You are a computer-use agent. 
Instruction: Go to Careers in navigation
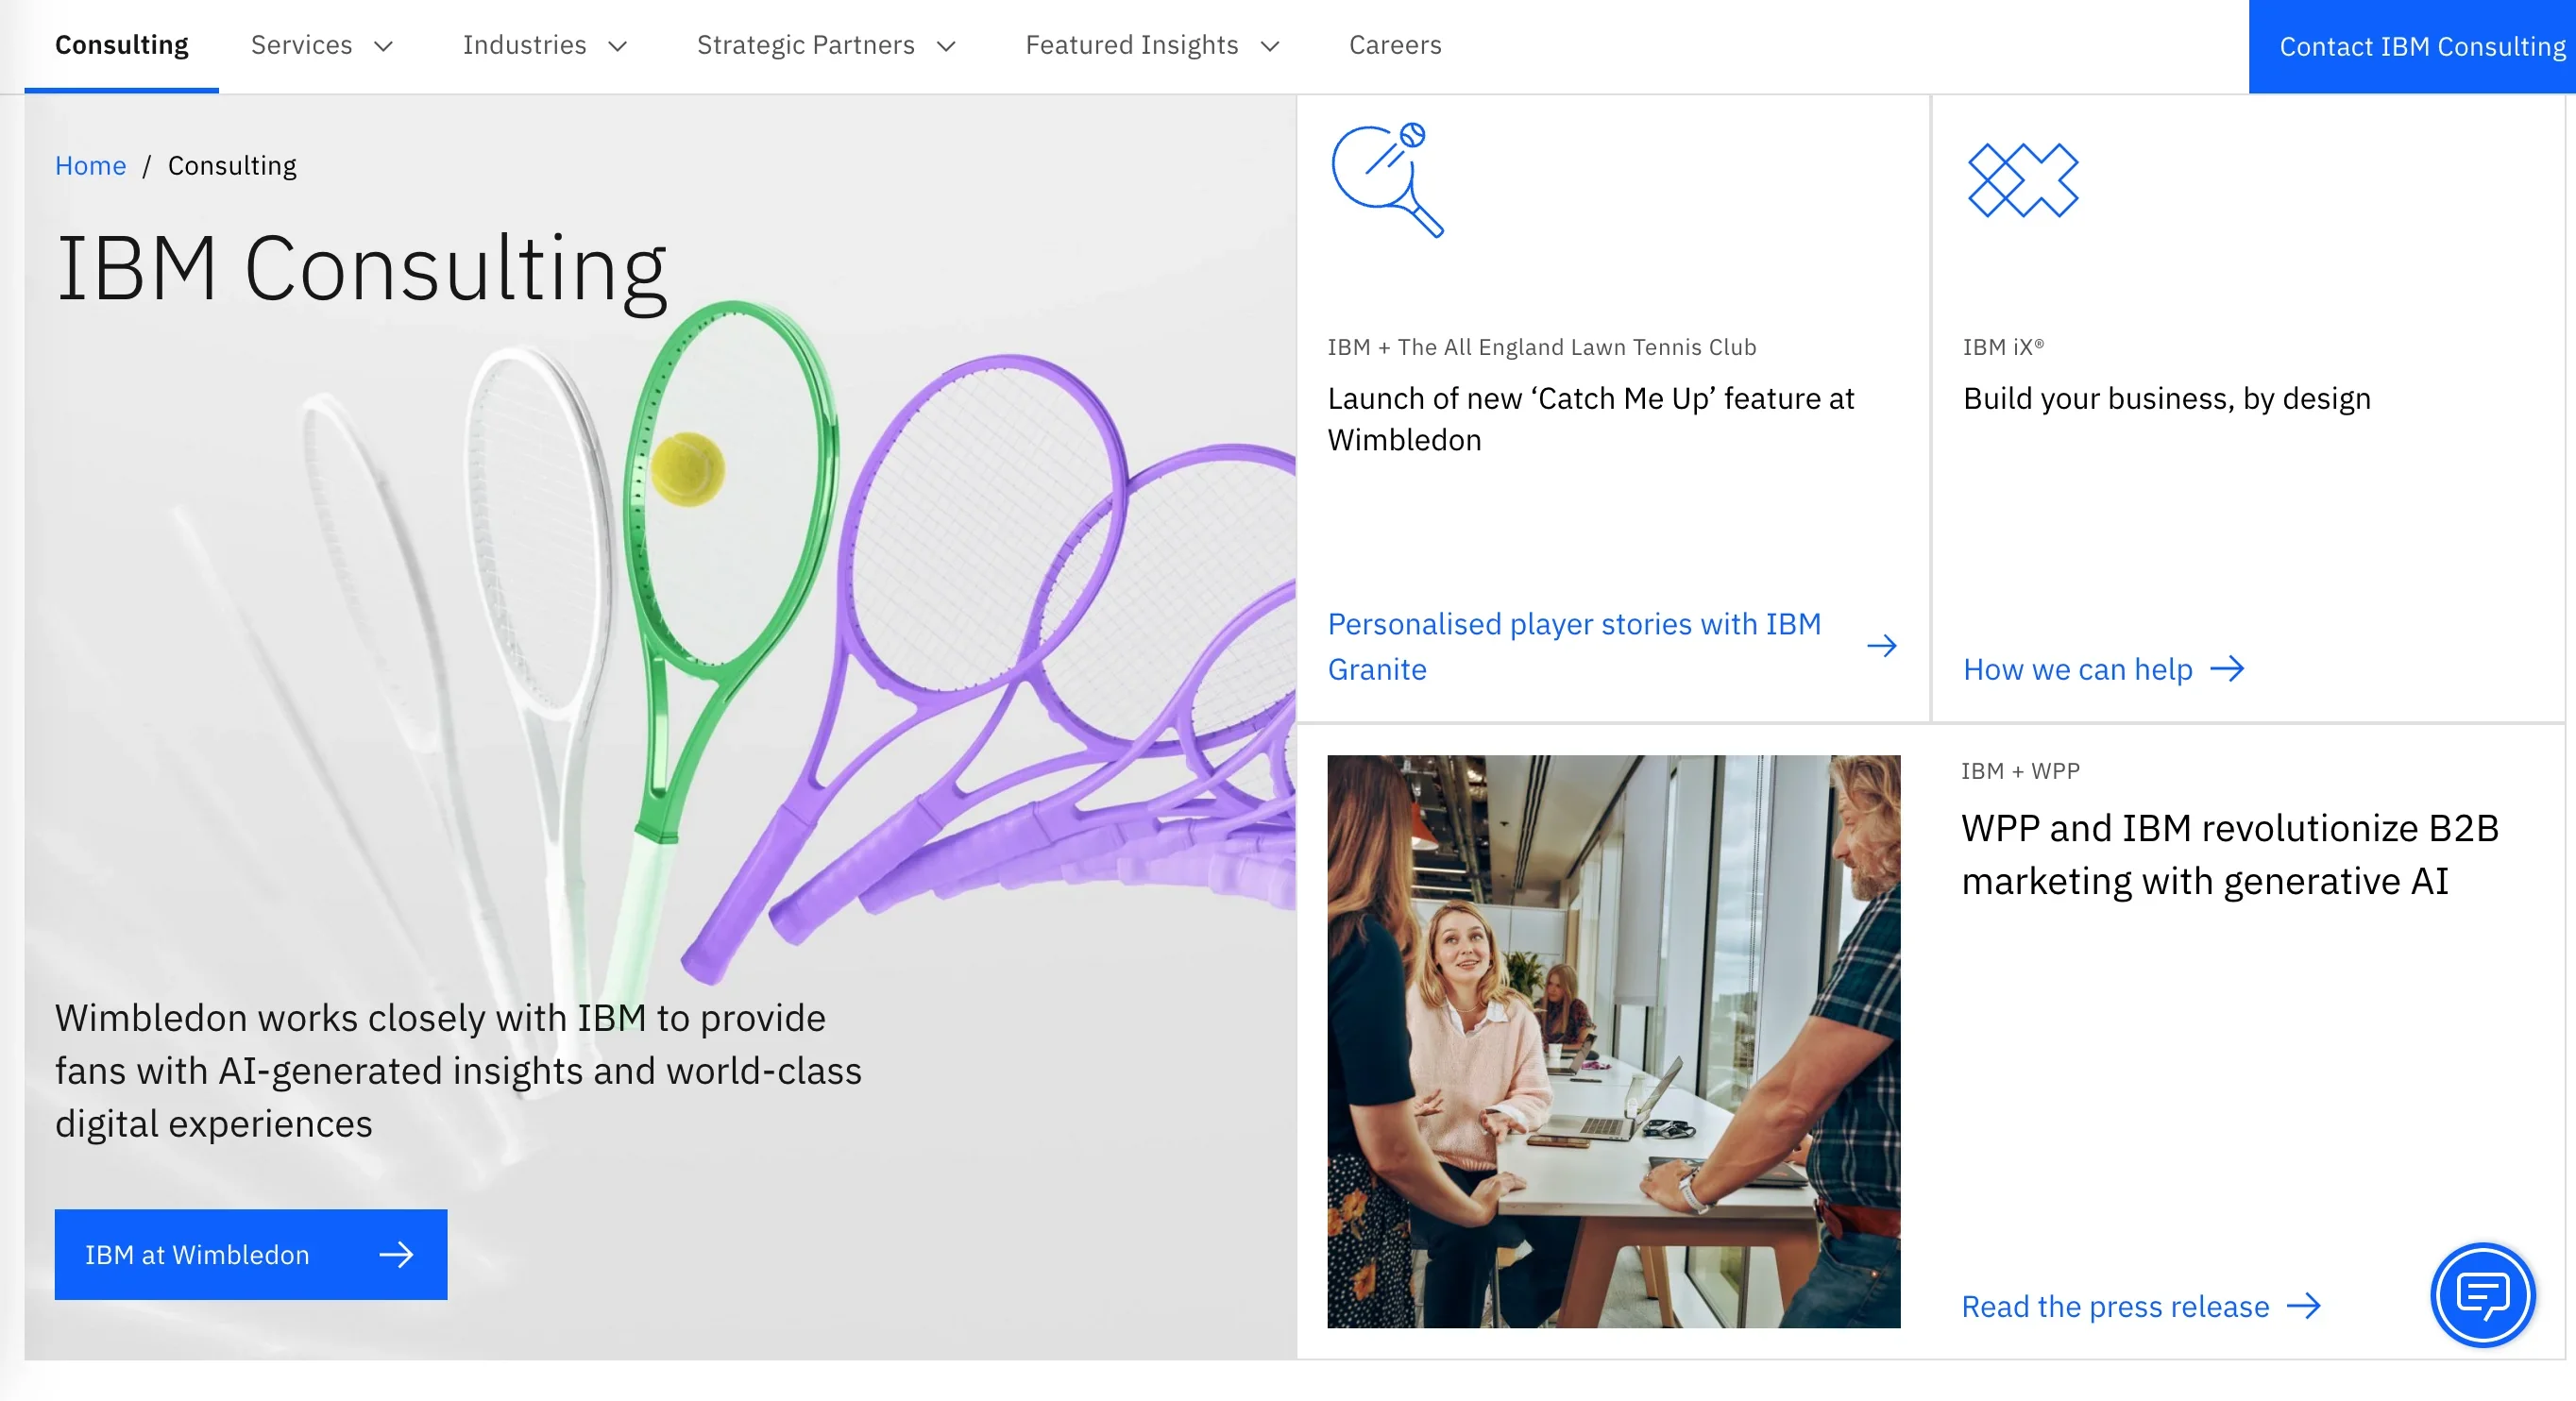pos(1395,46)
